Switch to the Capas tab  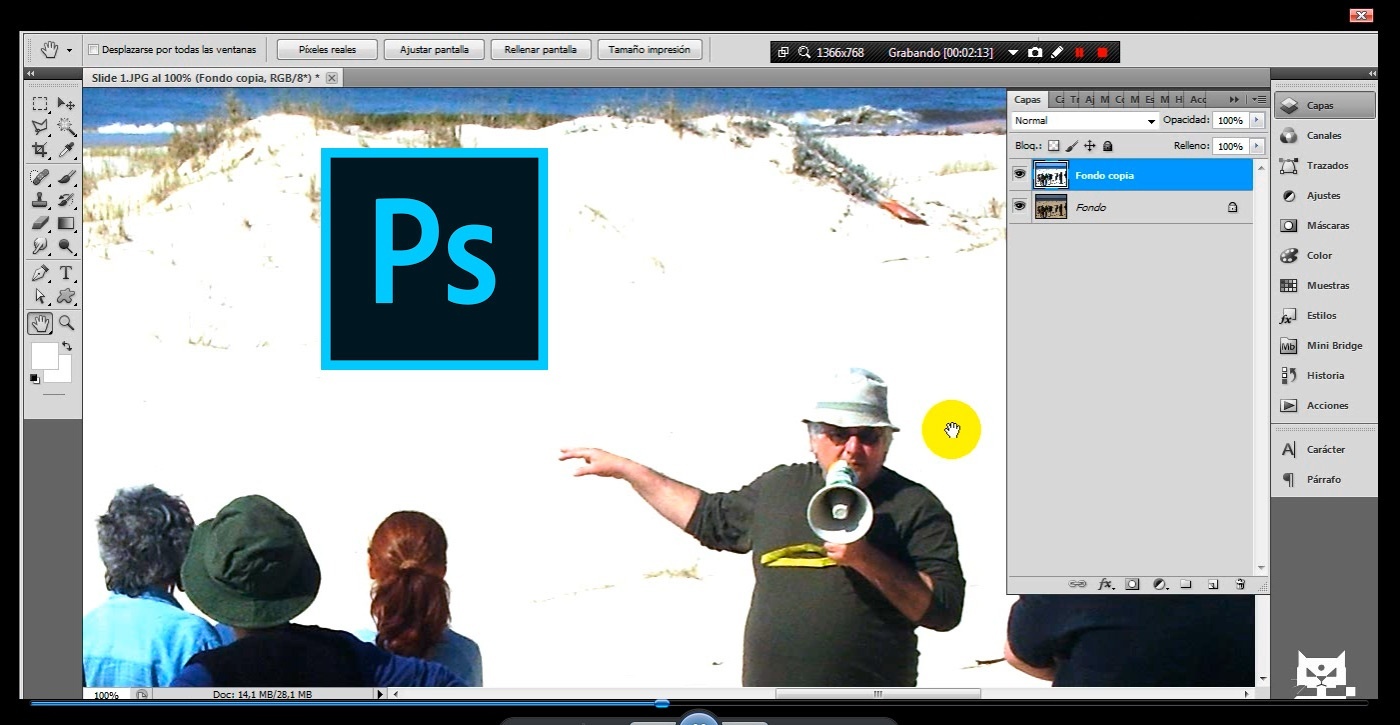pos(1027,99)
